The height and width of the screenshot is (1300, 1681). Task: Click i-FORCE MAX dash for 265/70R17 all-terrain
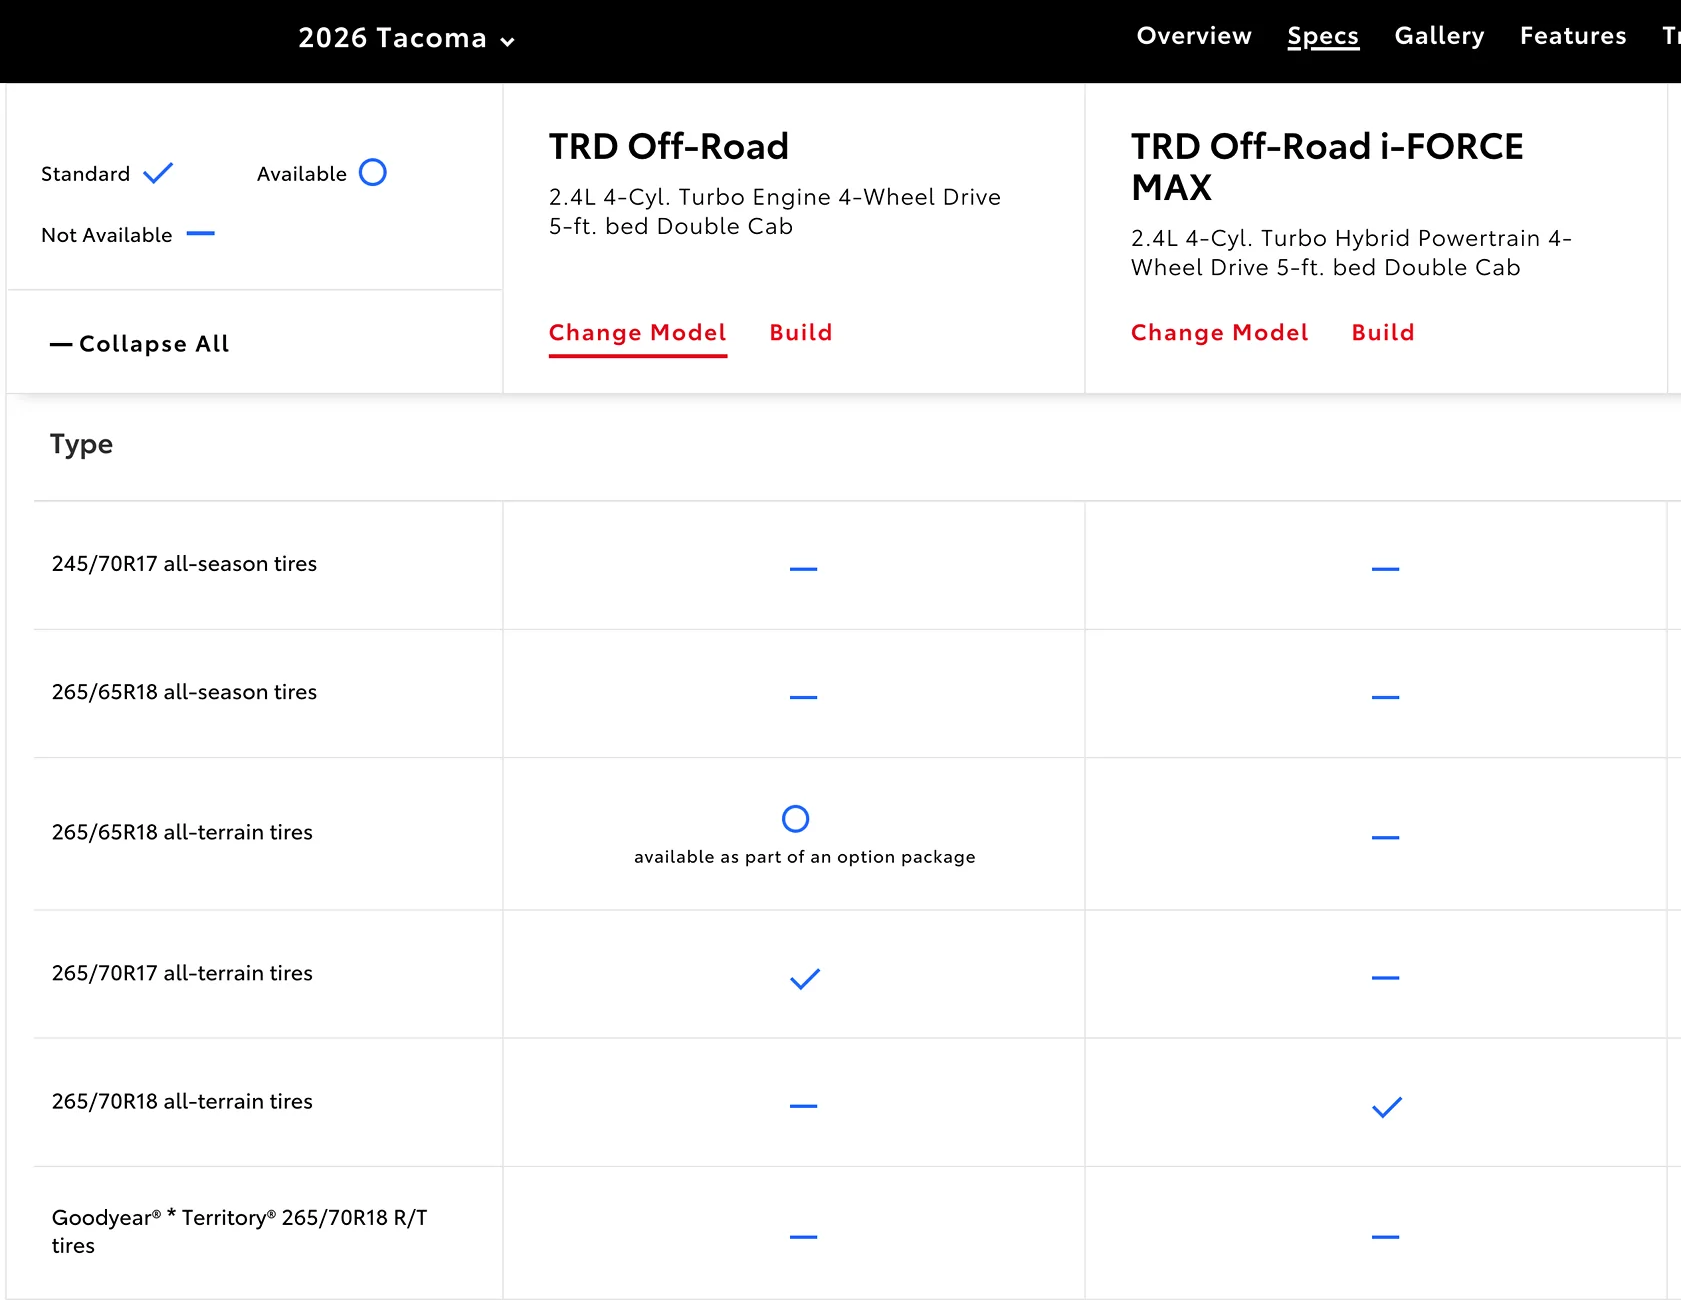pos(1385,978)
